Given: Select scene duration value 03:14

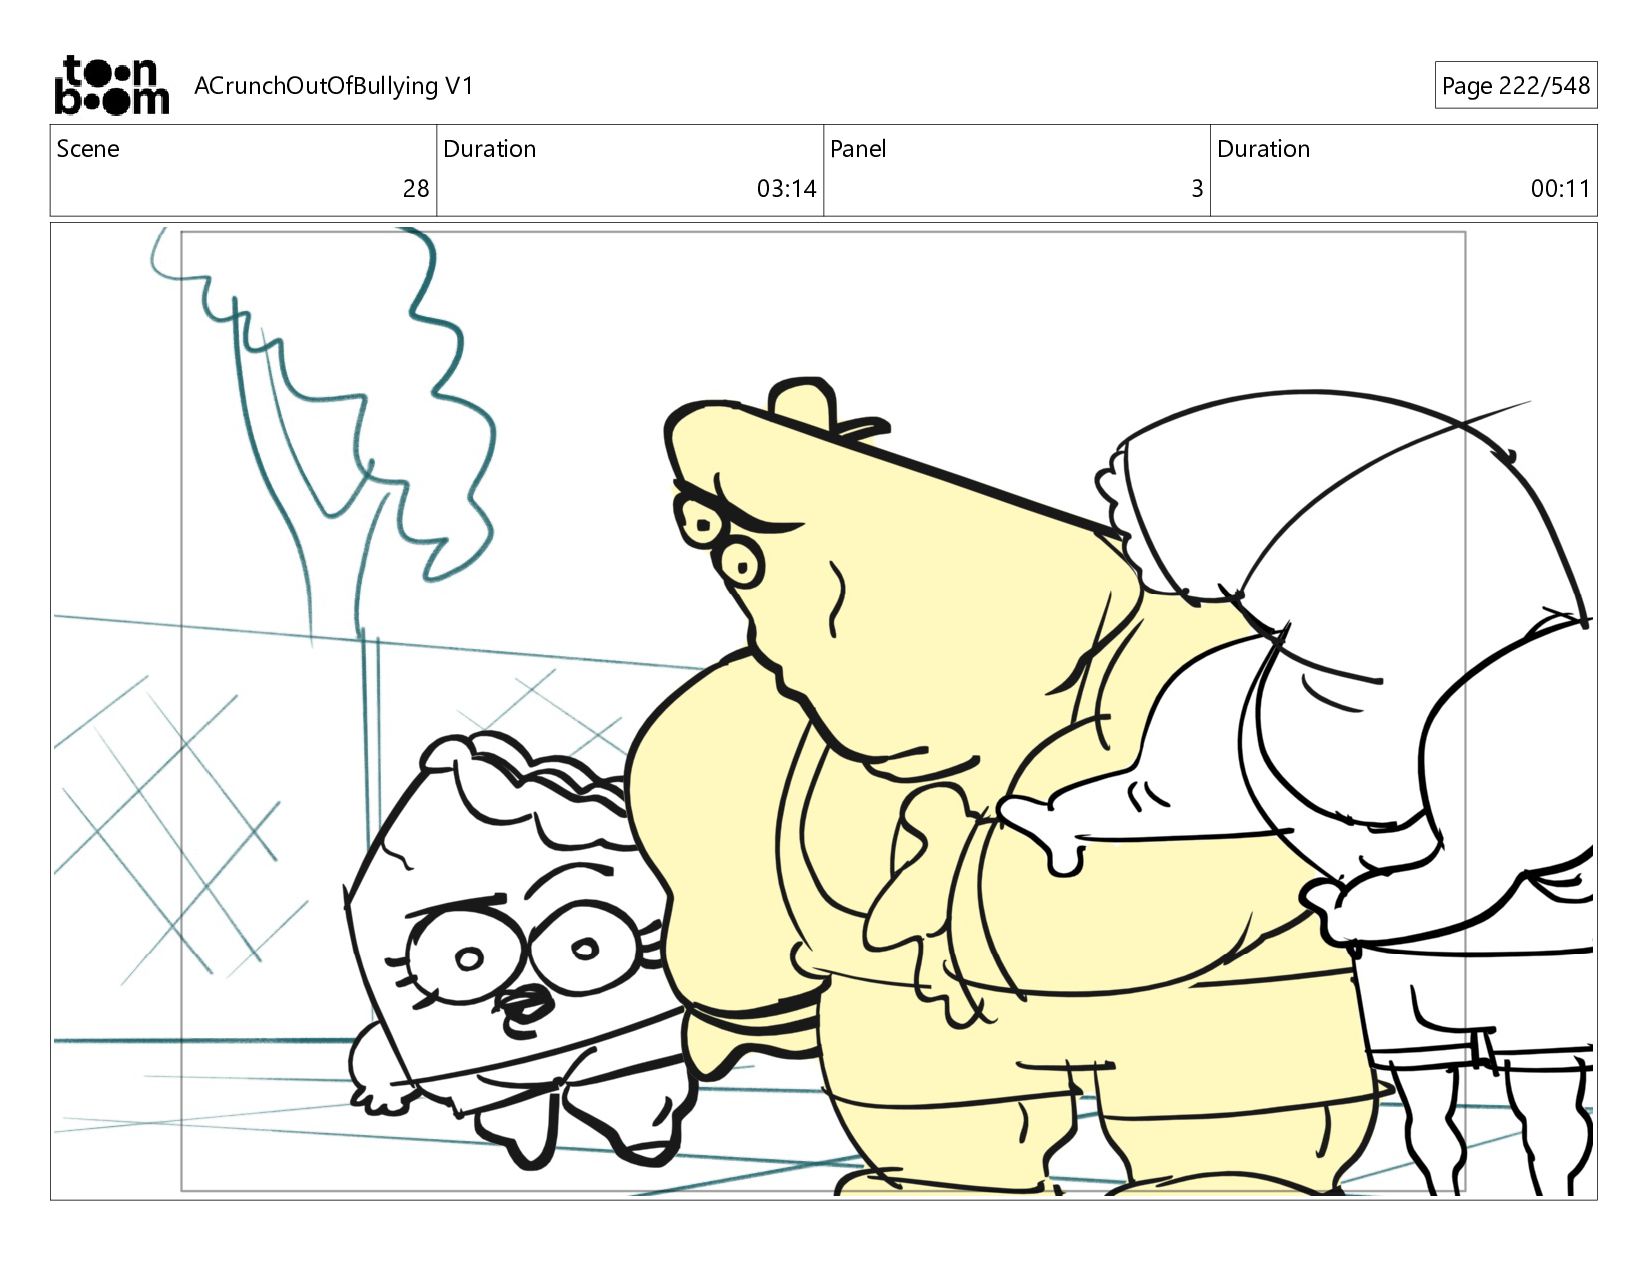Looking at the screenshot, I should pyautogui.click(x=786, y=189).
